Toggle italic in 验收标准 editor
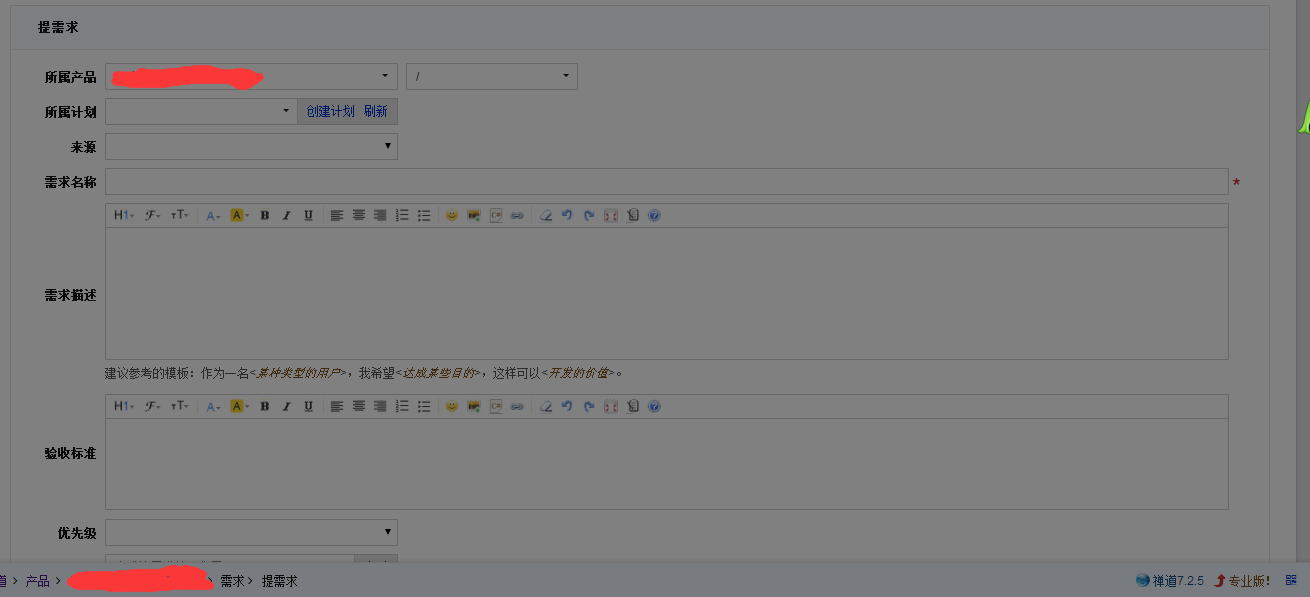The width and height of the screenshot is (1310, 597). pyautogui.click(x=286, y=406)
